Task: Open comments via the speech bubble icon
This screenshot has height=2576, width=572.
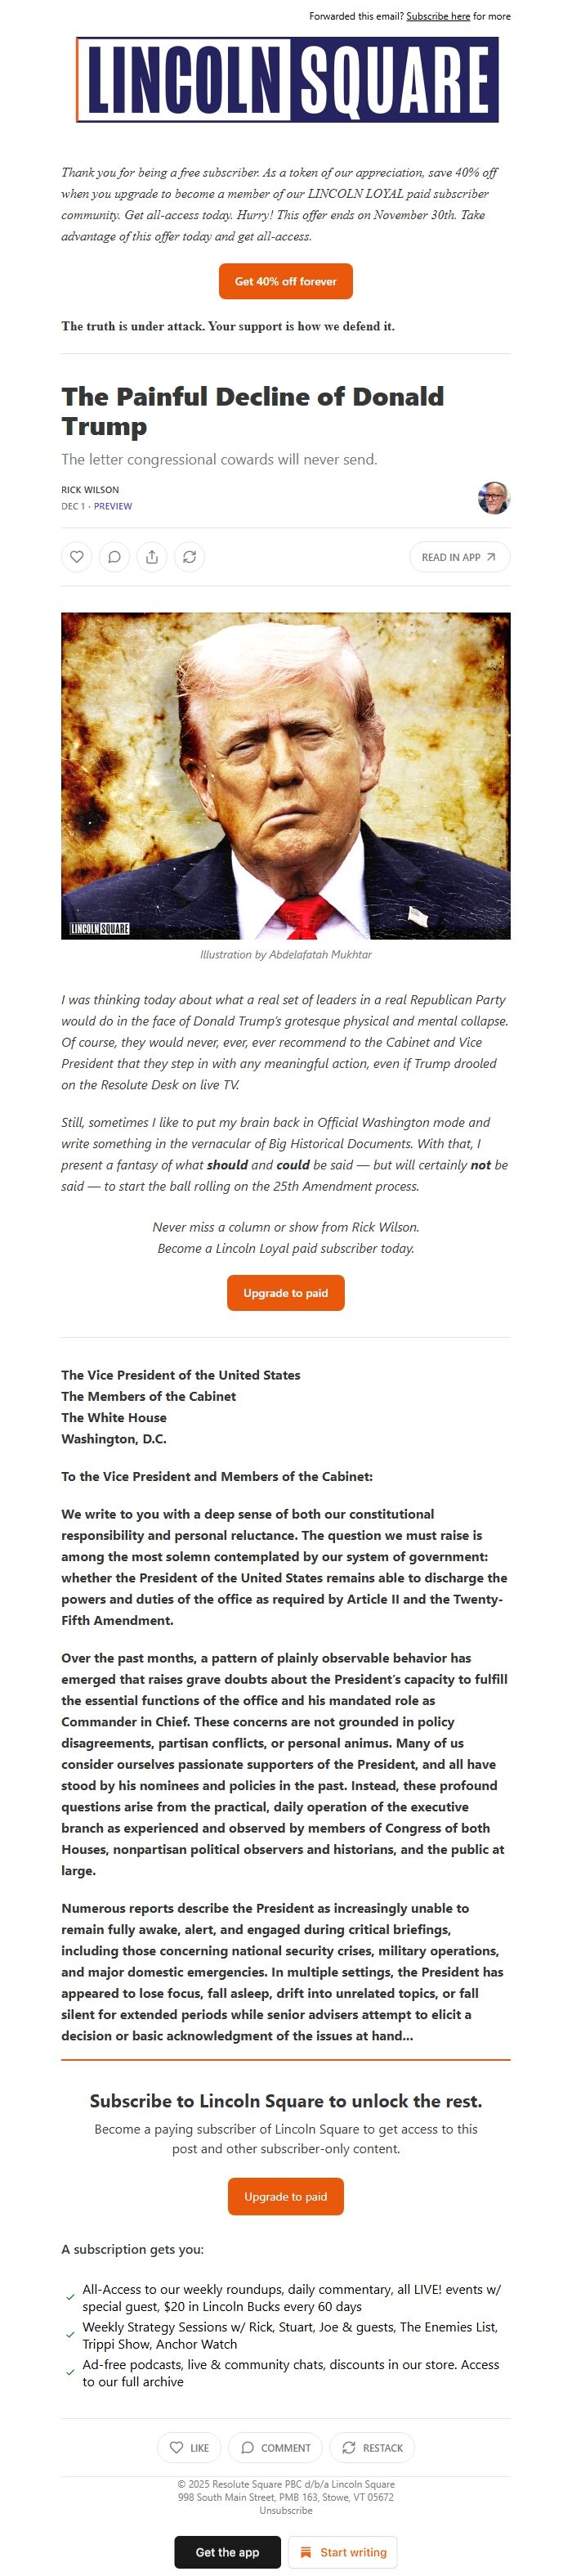Action: [x=115, y=557]
